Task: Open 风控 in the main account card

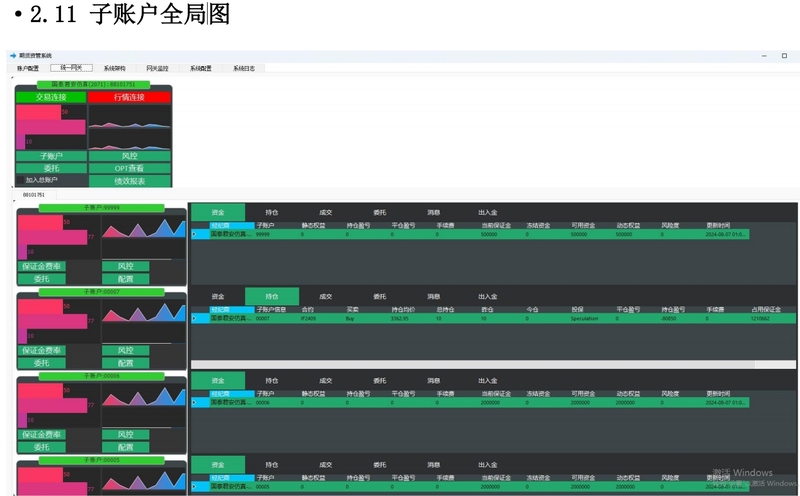Action: [x=130, y=156]
